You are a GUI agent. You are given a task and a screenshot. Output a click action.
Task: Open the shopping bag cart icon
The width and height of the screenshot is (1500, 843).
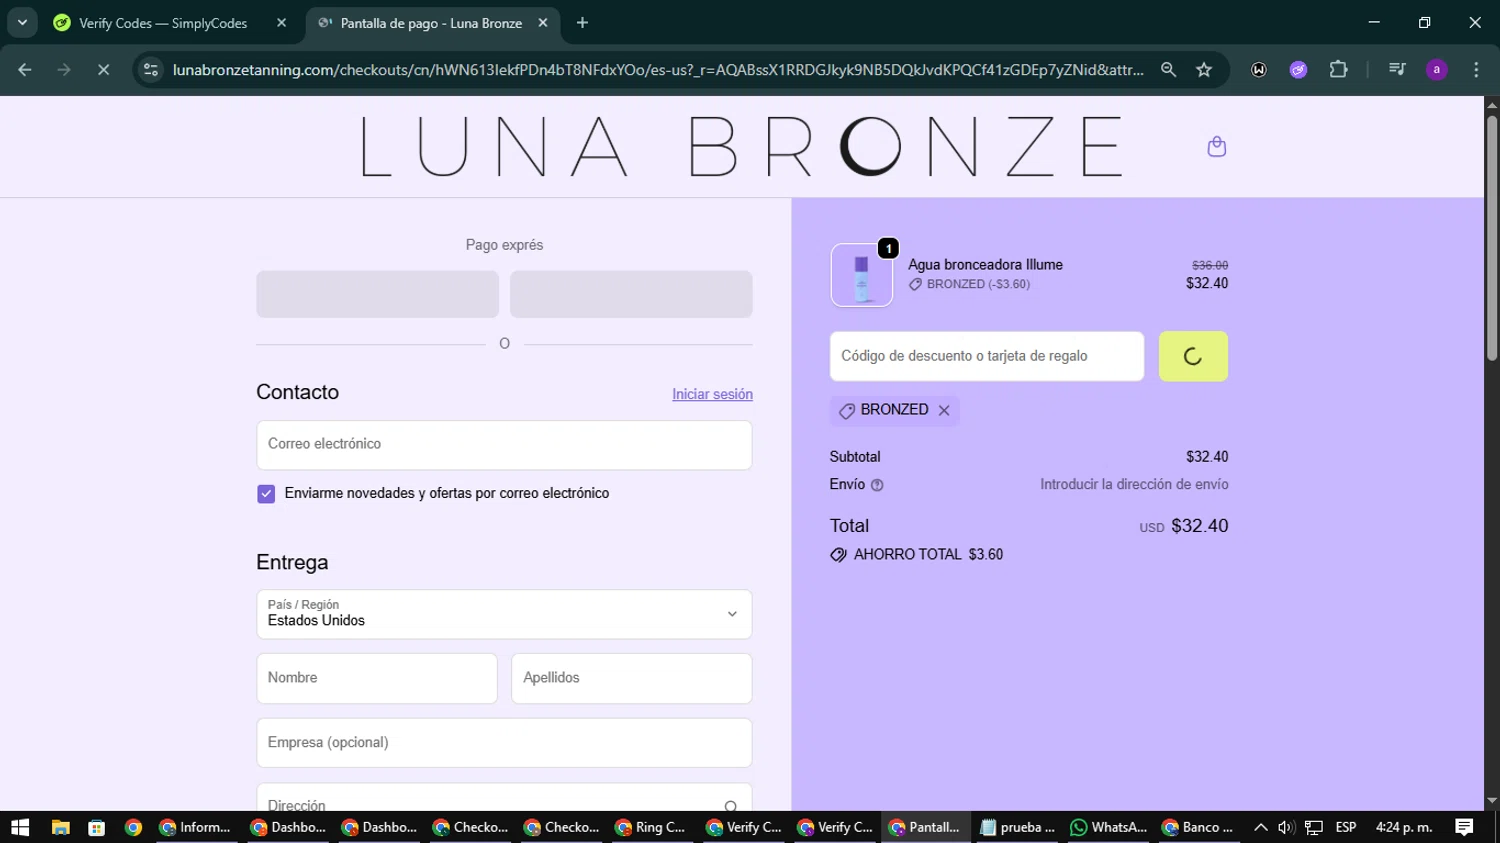pos(1216,147)
